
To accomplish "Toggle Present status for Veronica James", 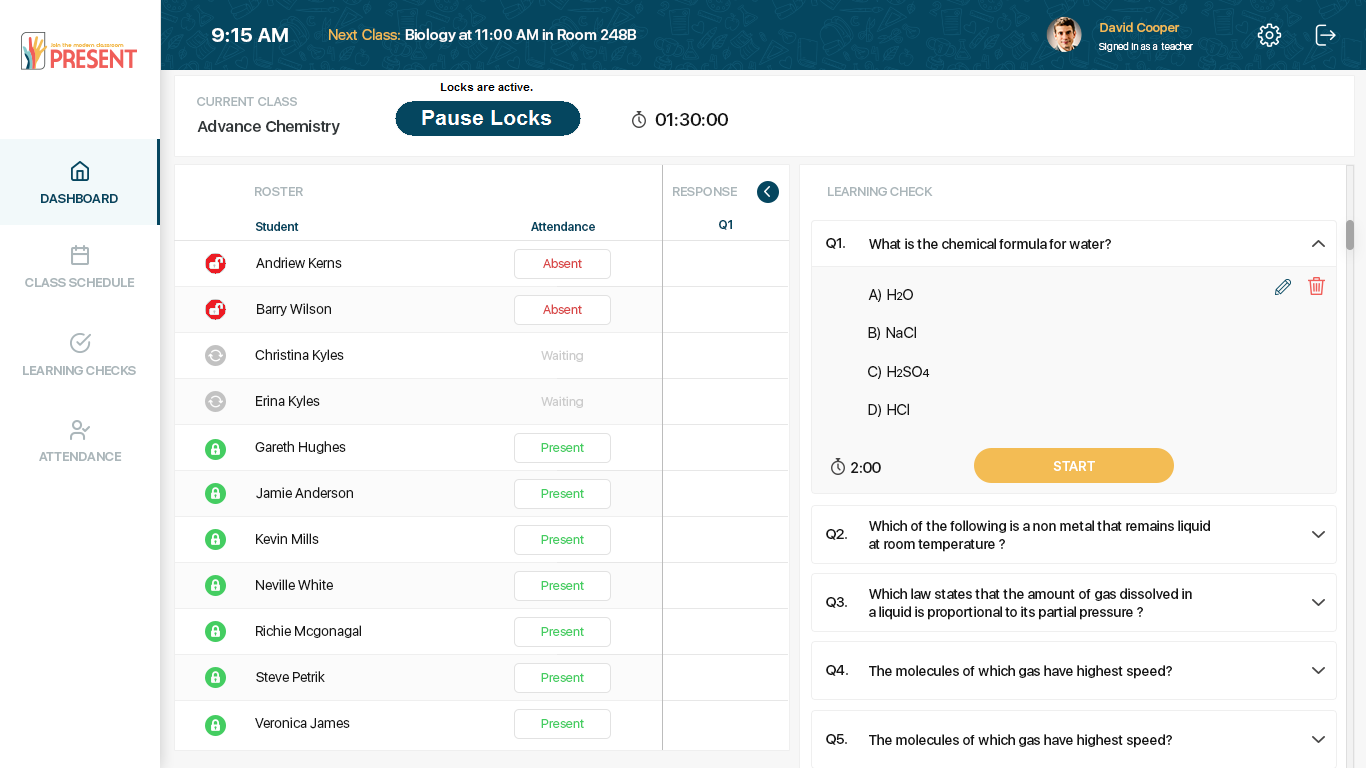I will pyautogui.click(x=562, y=724).
